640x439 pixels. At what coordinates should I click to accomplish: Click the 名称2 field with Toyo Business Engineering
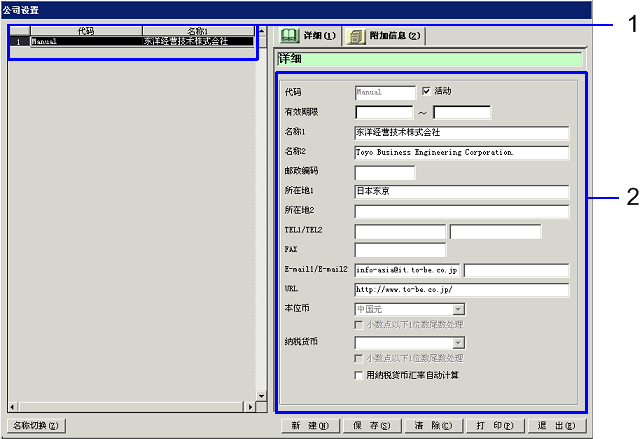(462, 152)
